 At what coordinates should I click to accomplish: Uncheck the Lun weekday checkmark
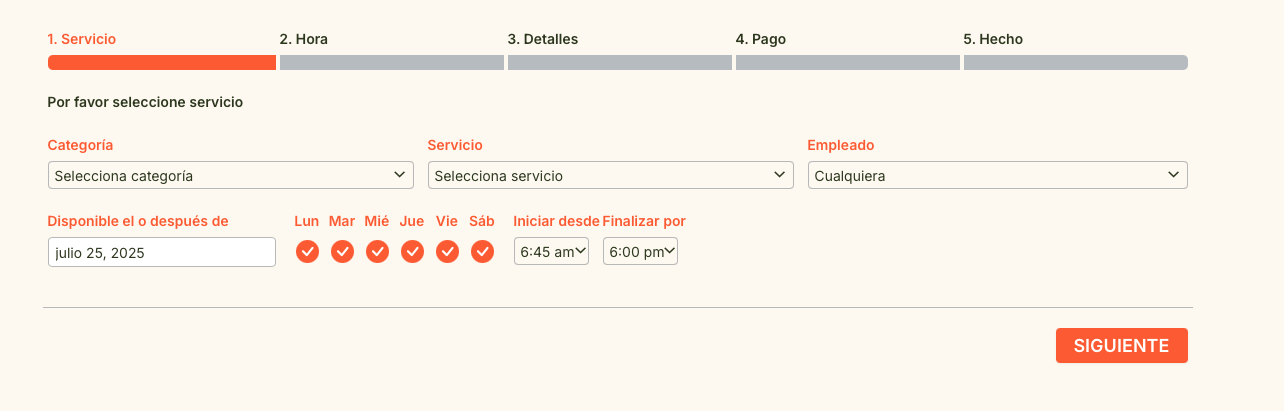pyautogui.click(x=307, y=252)
